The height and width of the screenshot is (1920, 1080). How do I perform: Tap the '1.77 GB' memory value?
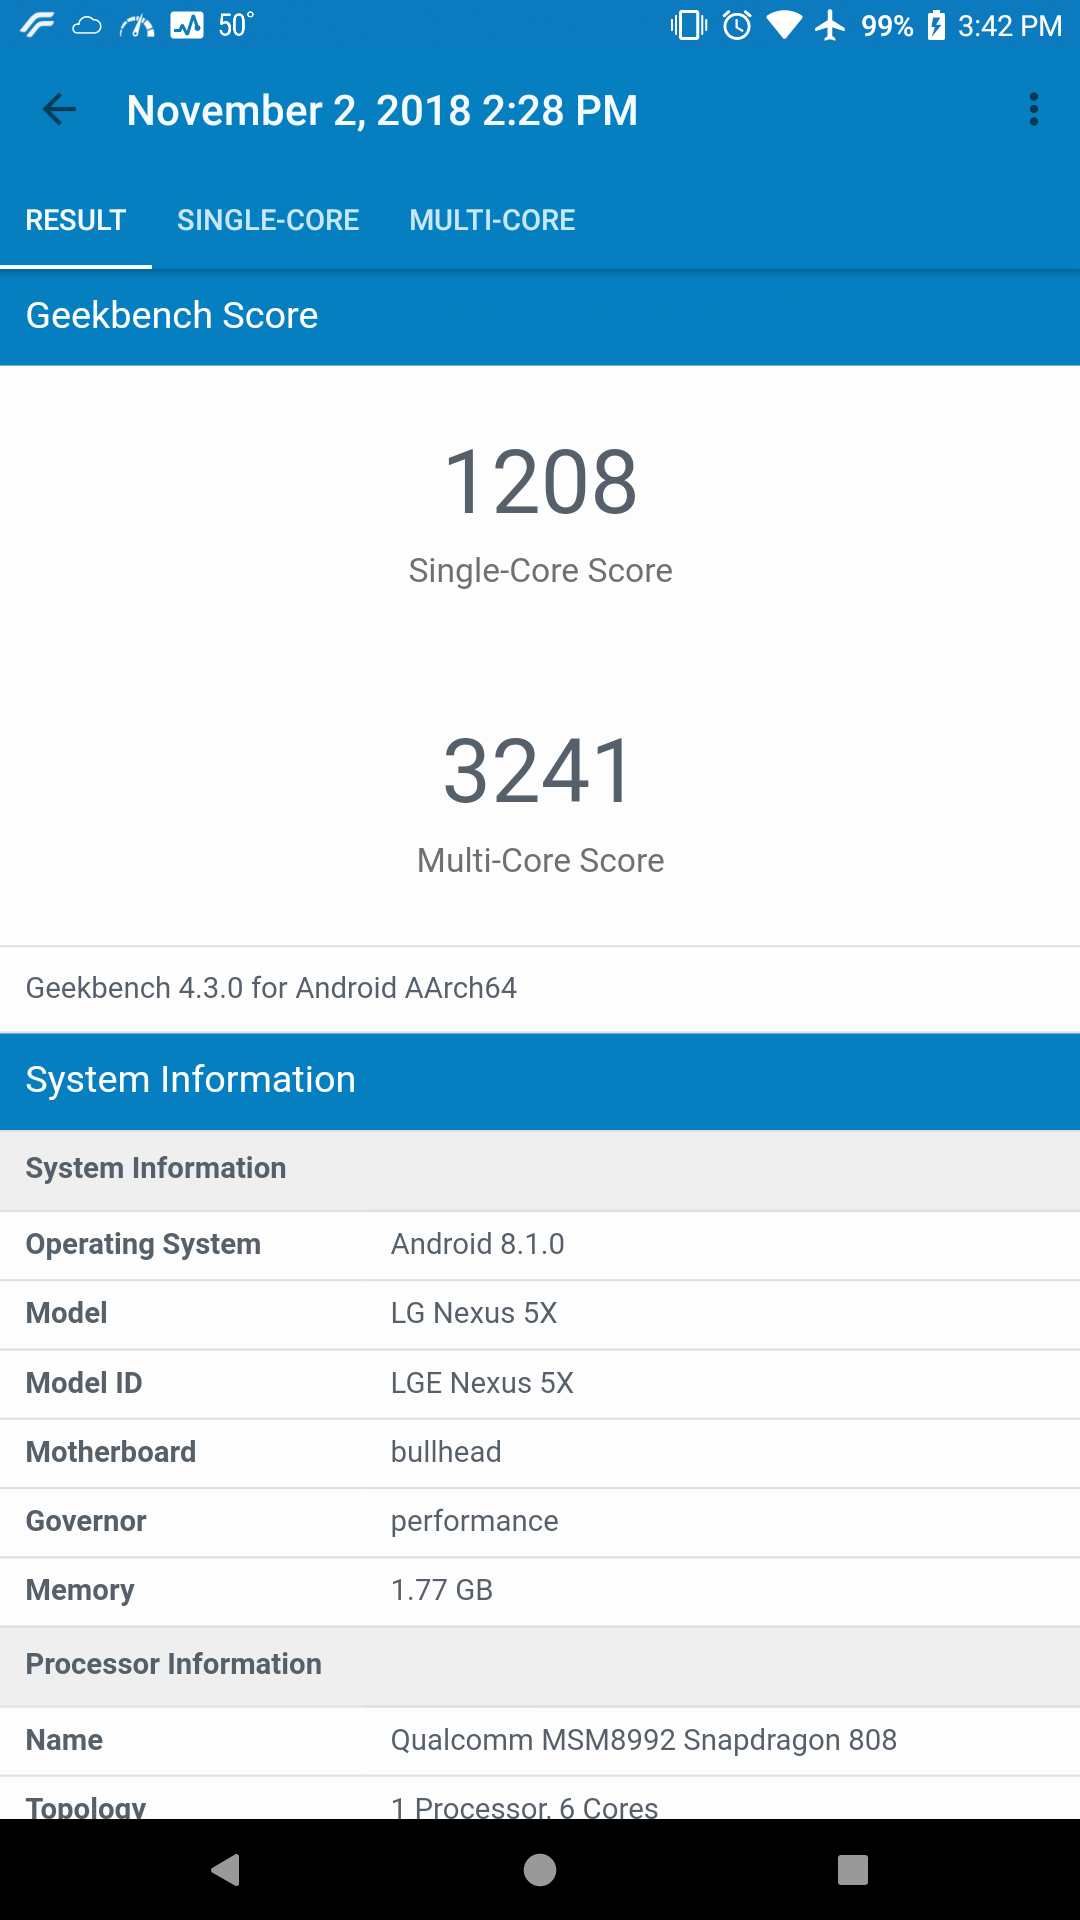(442, 1590)
